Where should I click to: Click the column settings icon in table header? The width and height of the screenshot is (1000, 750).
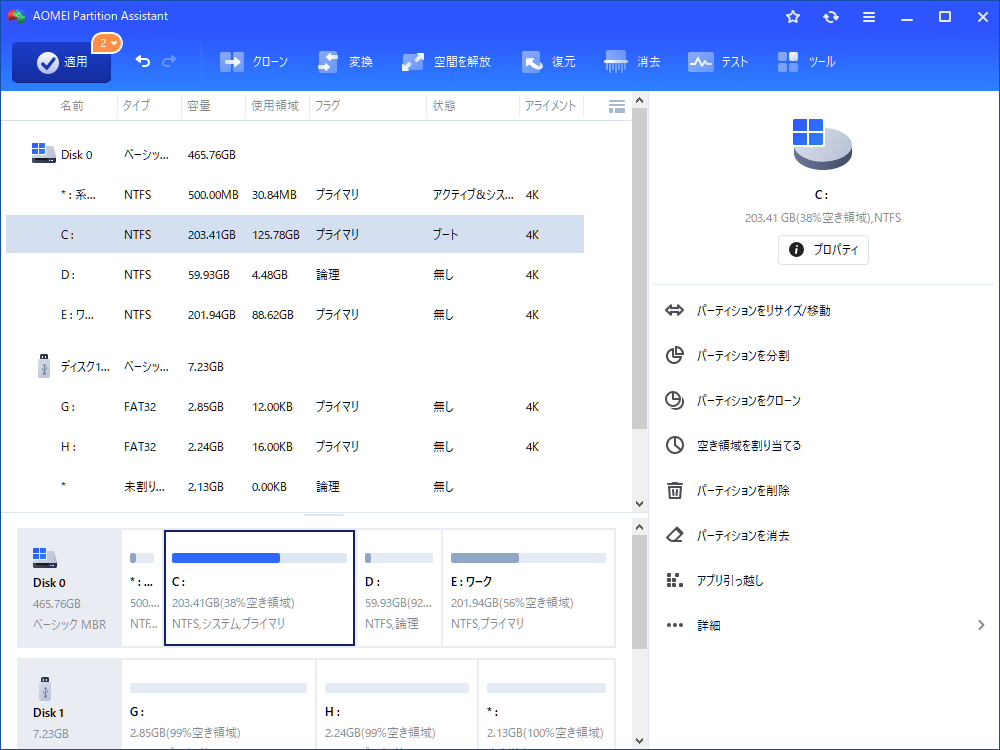click(x=617, y=107)
